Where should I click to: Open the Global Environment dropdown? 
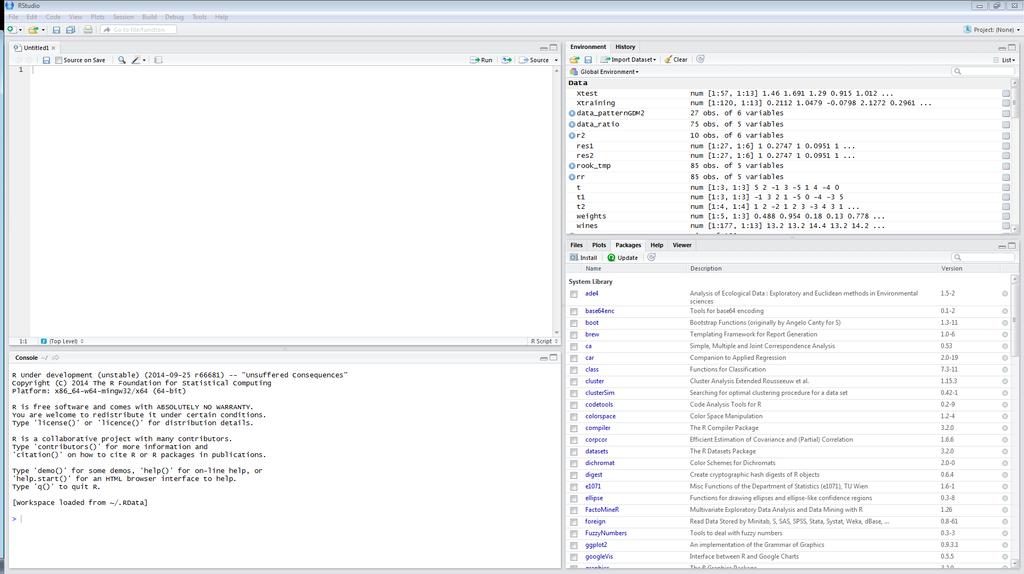(x=604, y=72)
